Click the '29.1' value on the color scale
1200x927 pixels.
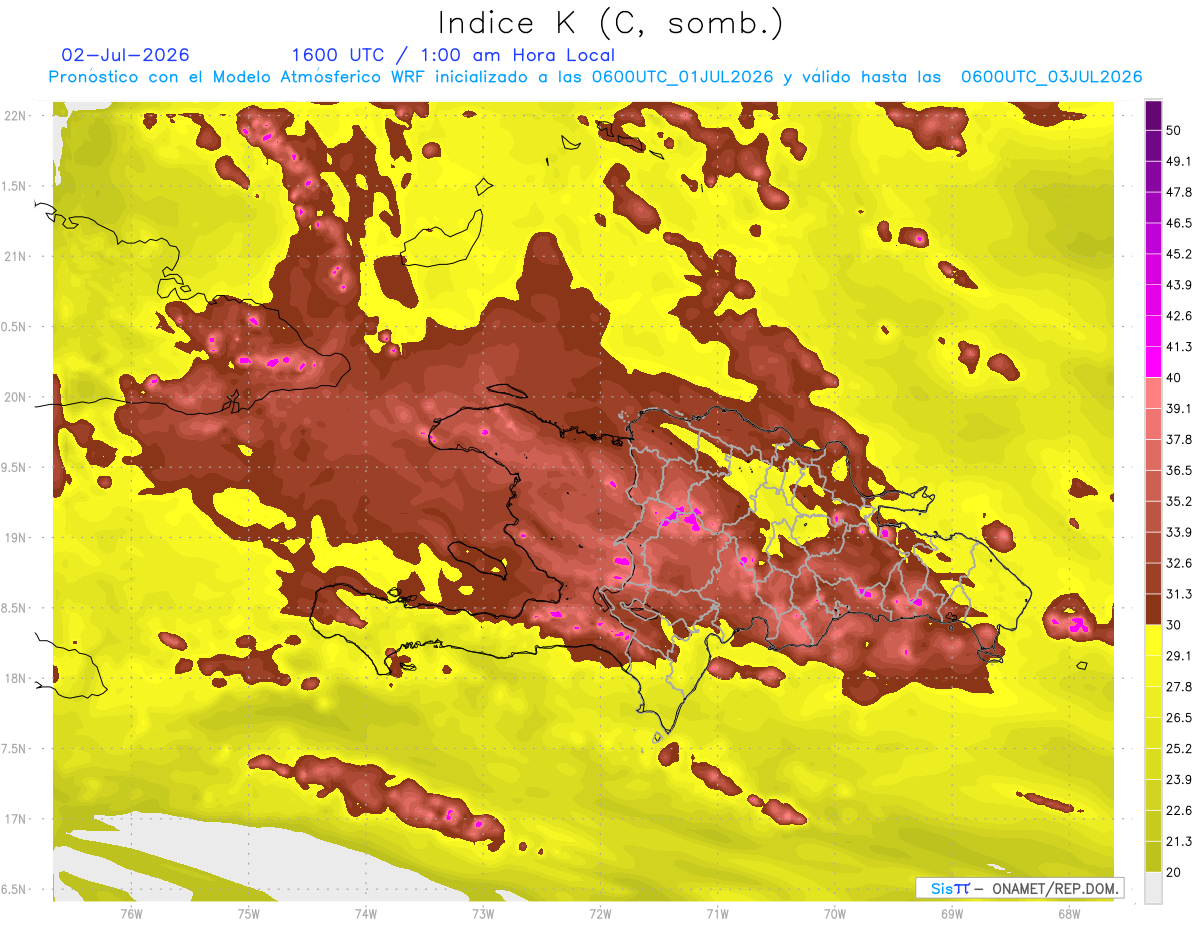[x=1179, y=656]
